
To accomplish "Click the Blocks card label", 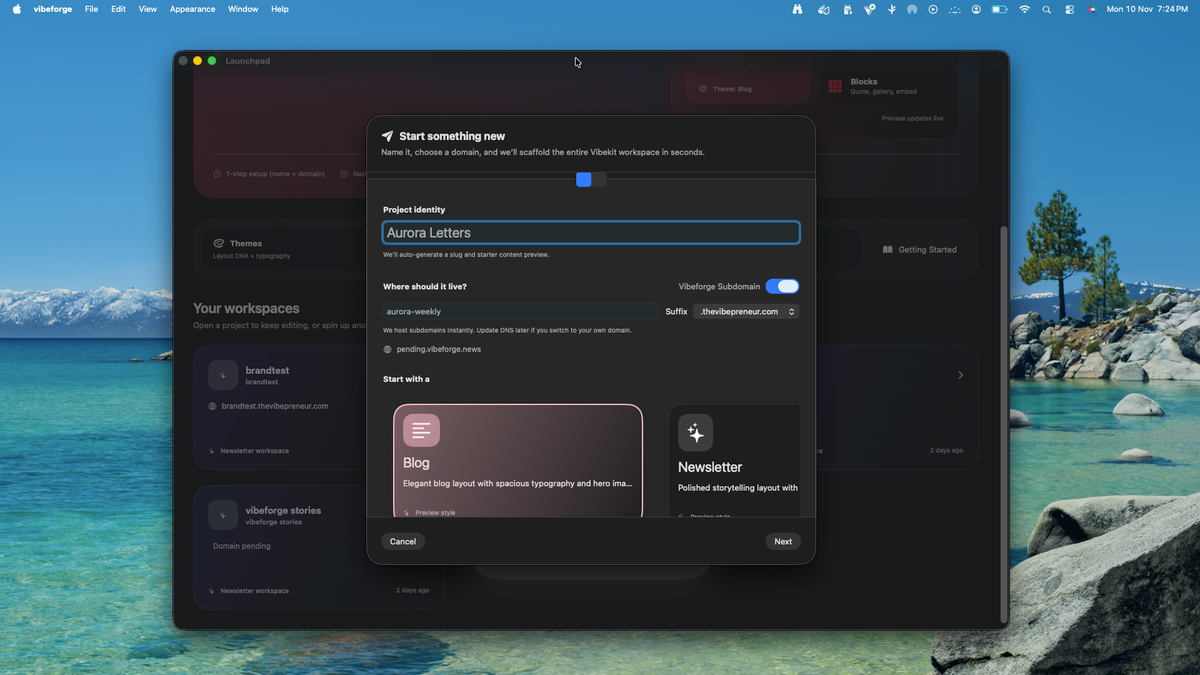I will tap(864, 82).
